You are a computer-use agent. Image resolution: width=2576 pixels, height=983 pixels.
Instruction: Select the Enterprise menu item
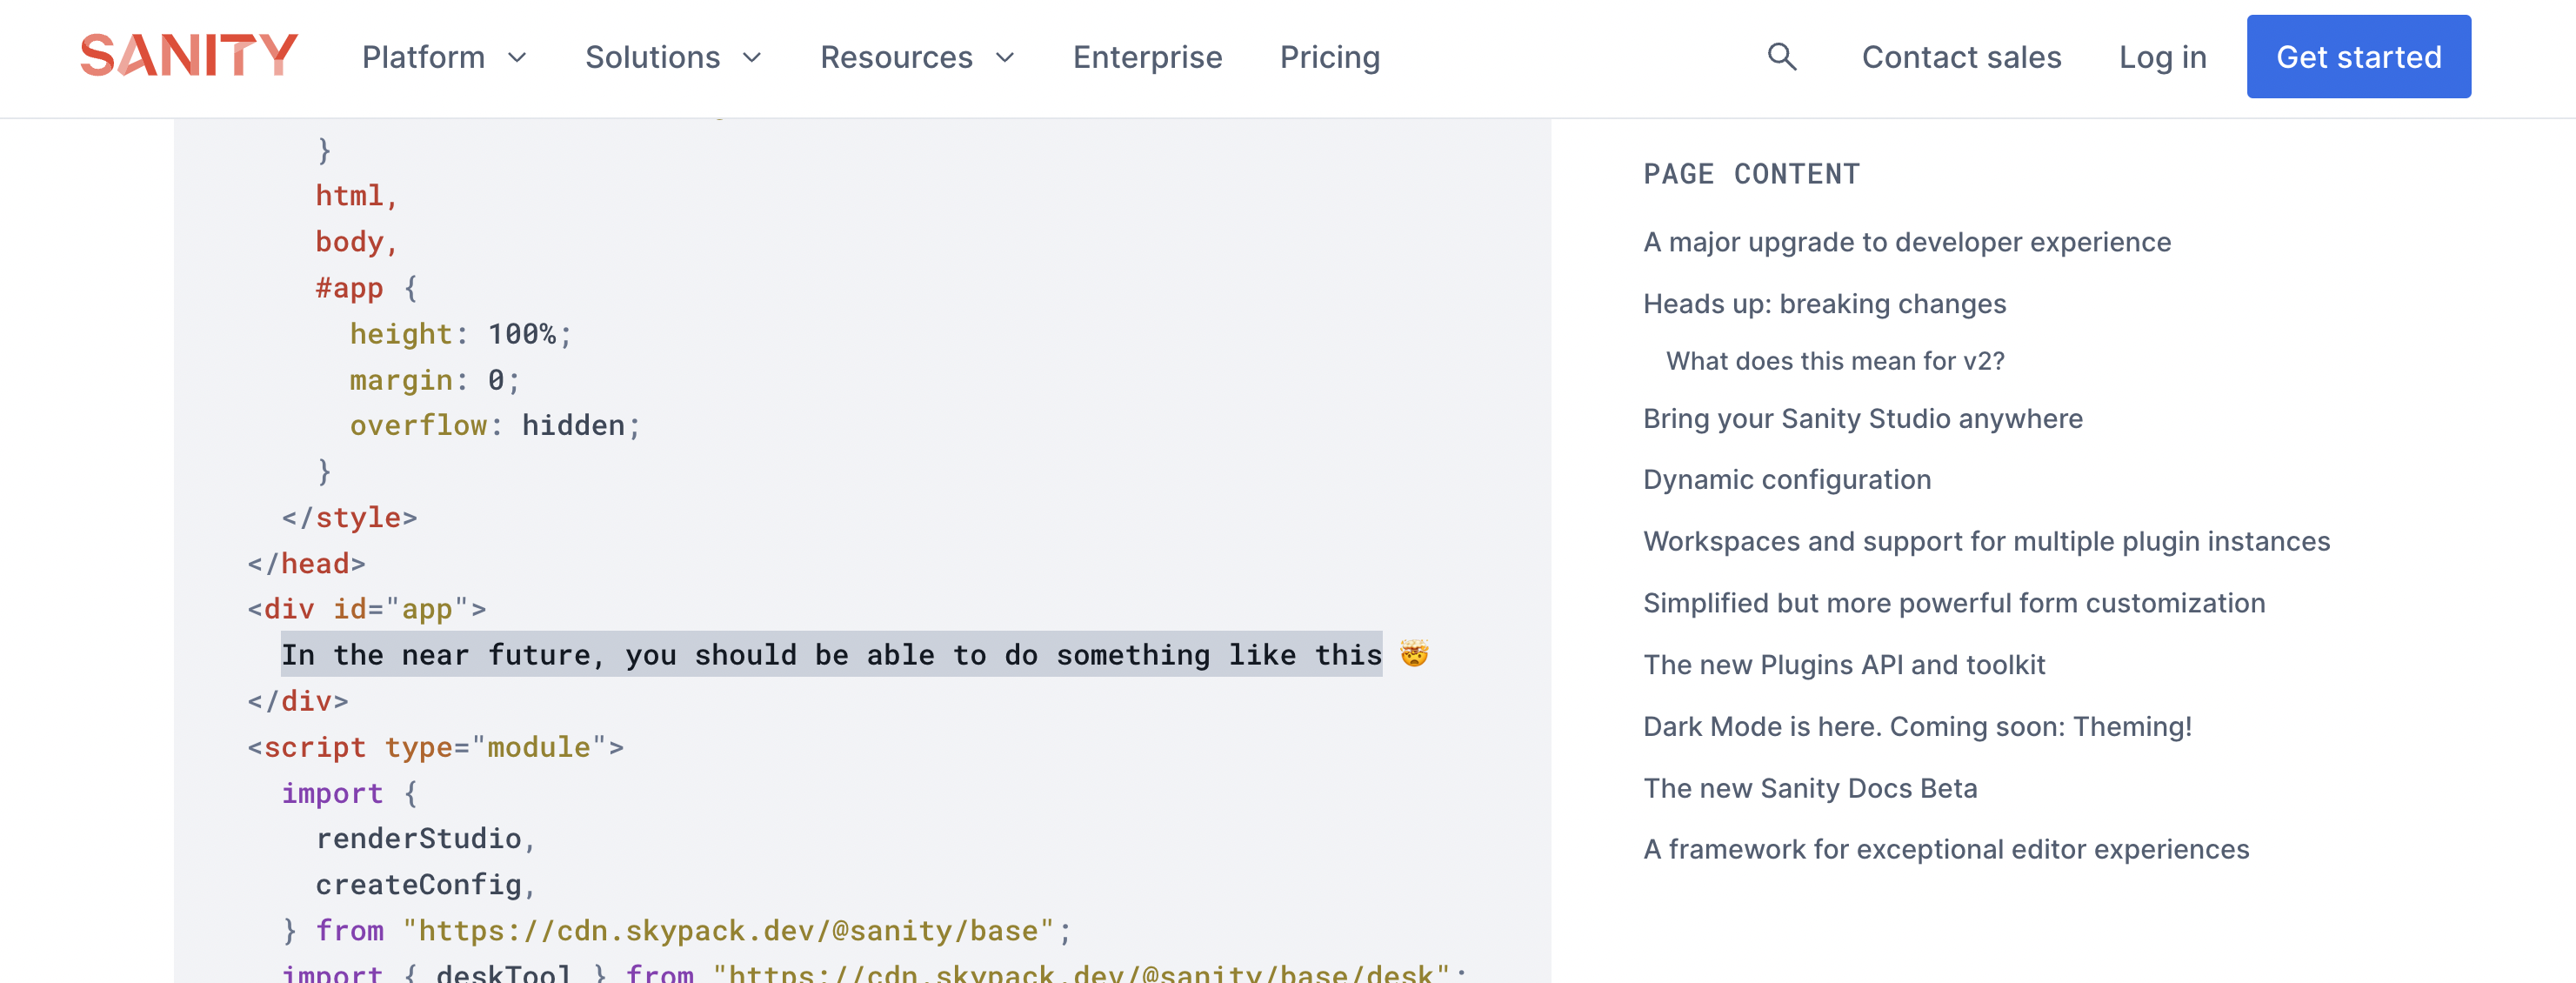pos(1147,57)
